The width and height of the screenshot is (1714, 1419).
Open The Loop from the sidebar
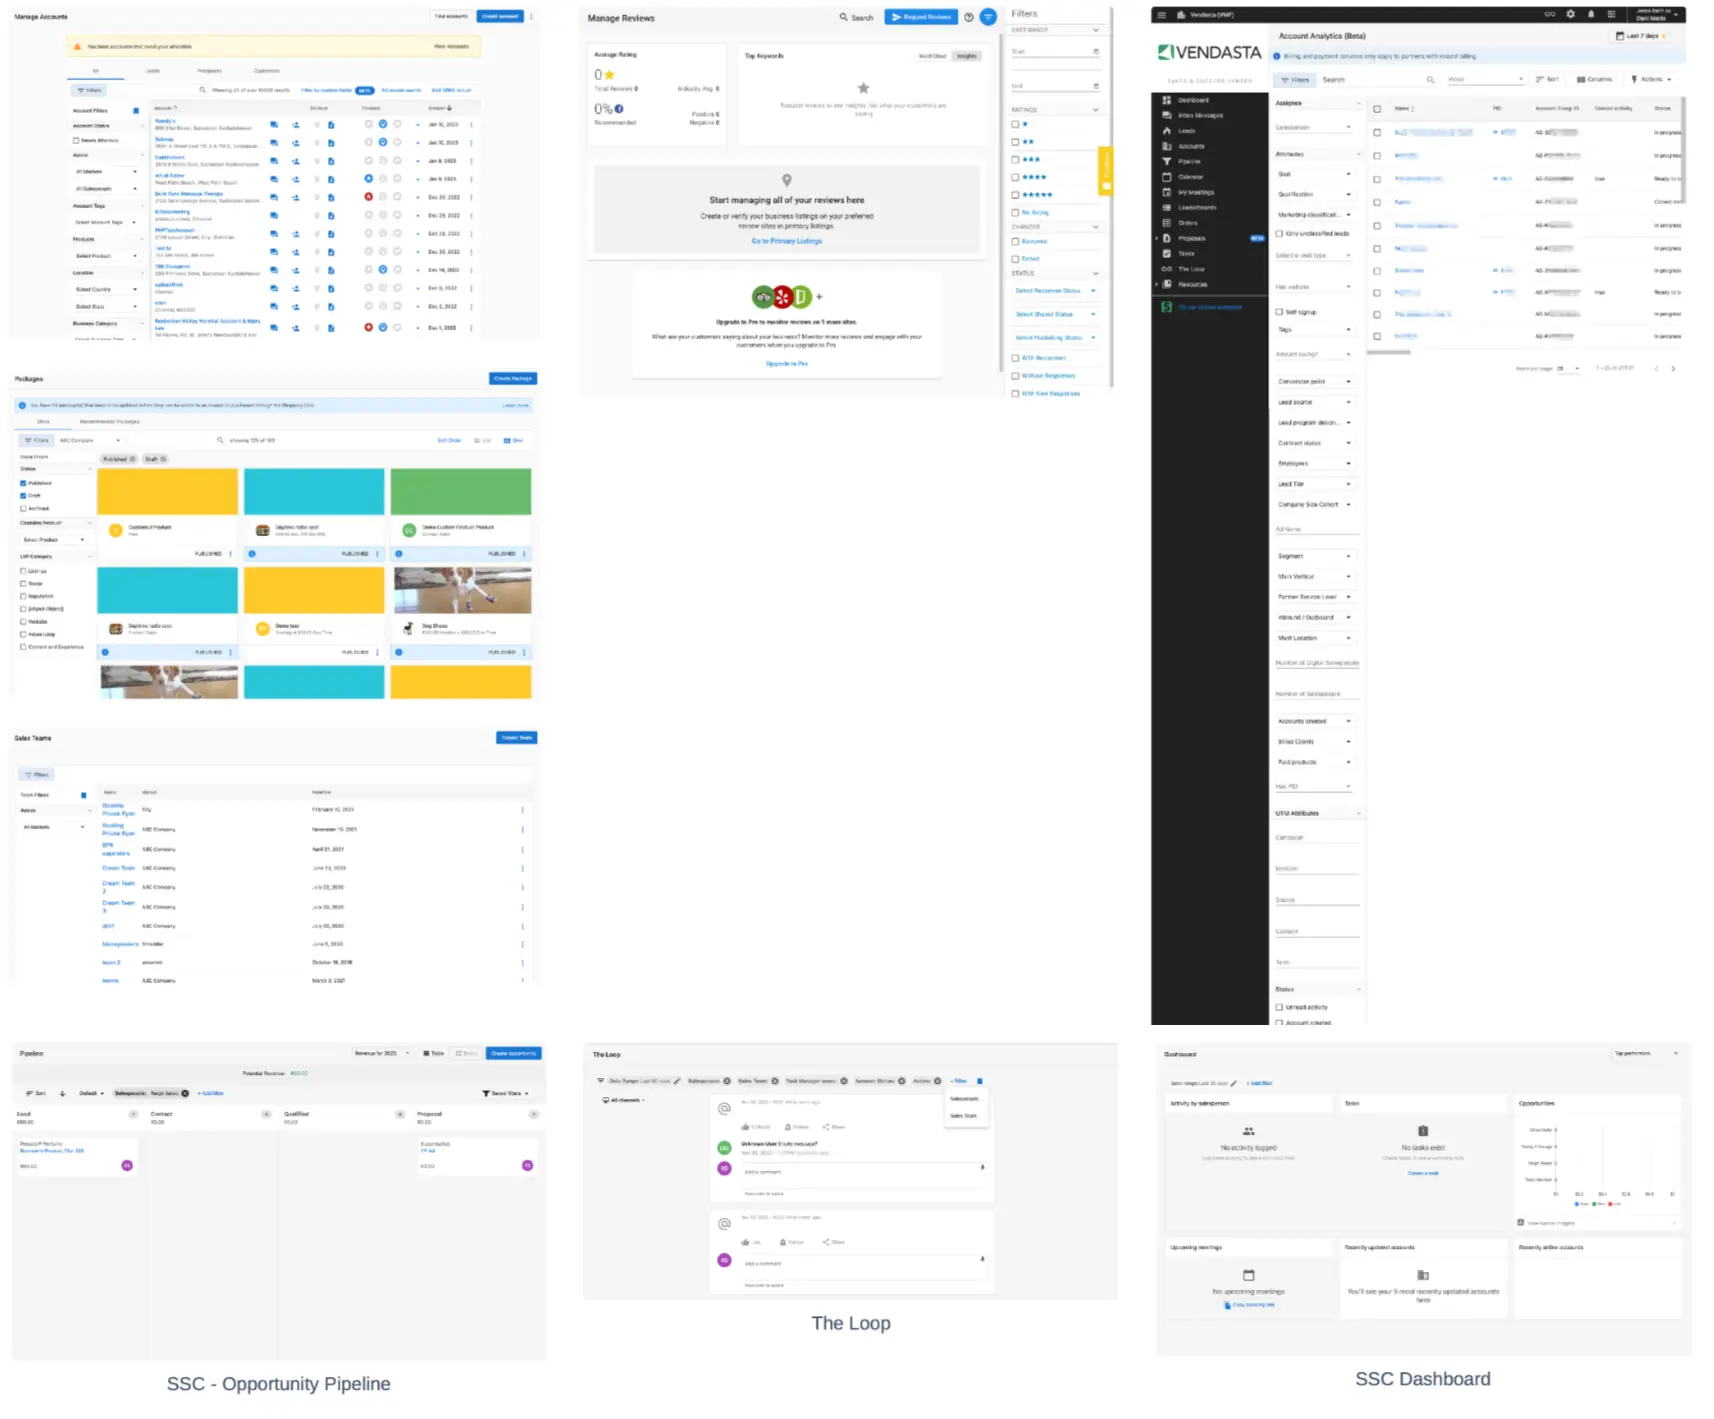coord(1192,269)
